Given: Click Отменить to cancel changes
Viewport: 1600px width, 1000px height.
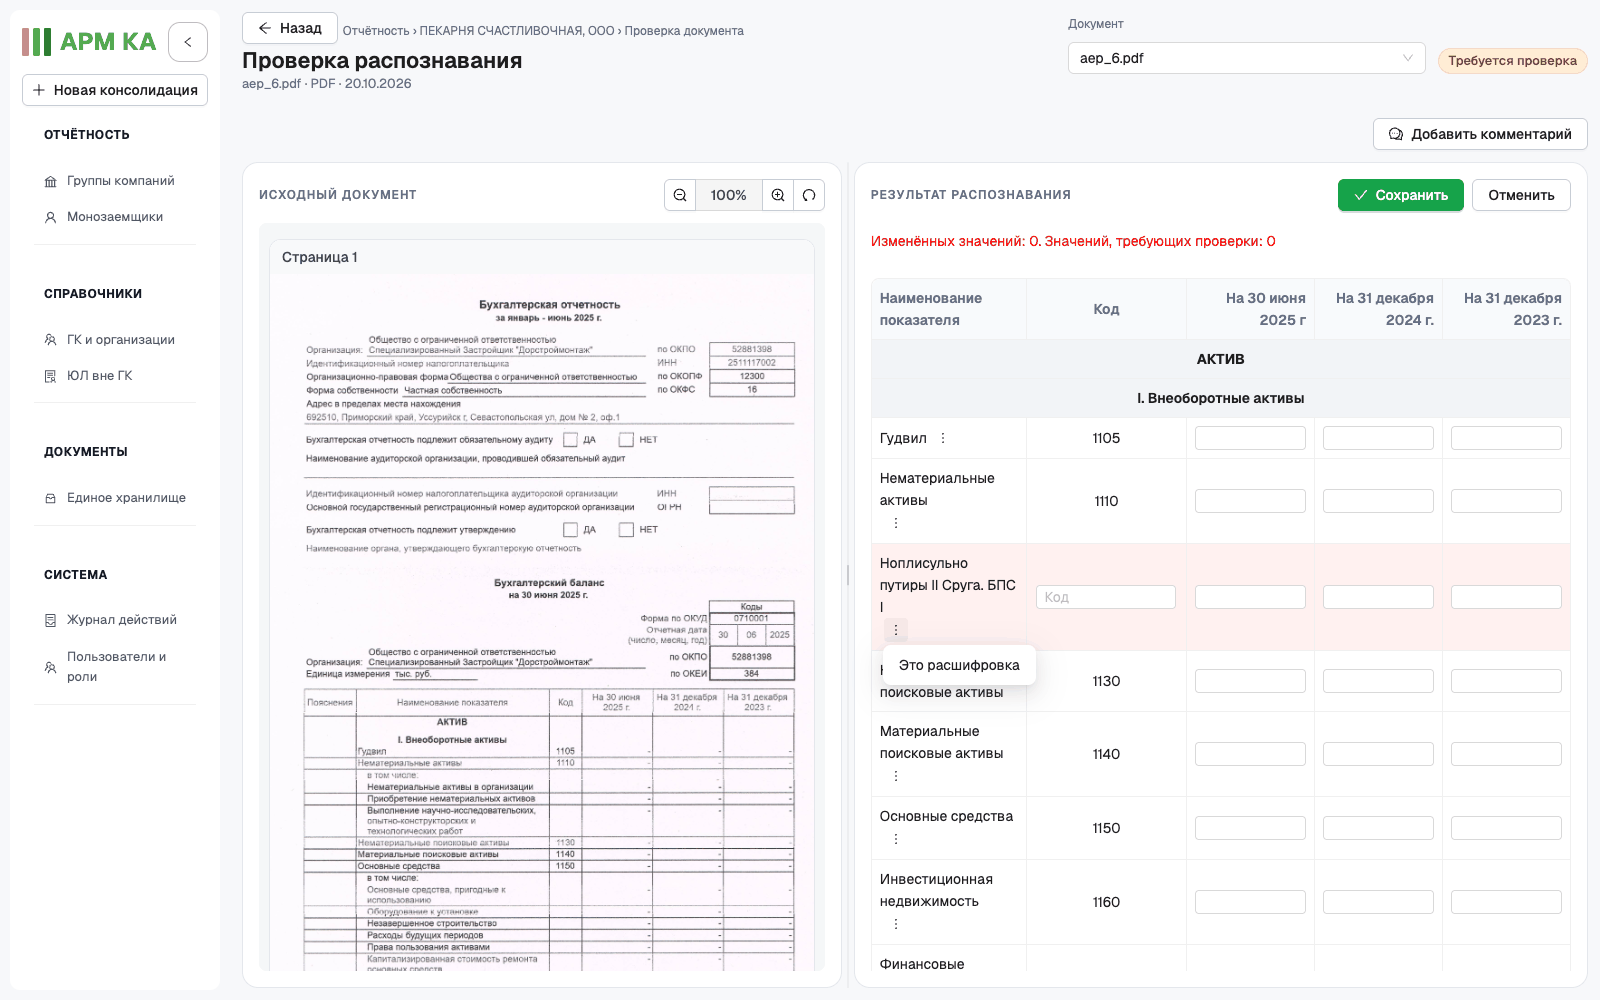Looking at the screenshot, I should (x=1521, y=195).
